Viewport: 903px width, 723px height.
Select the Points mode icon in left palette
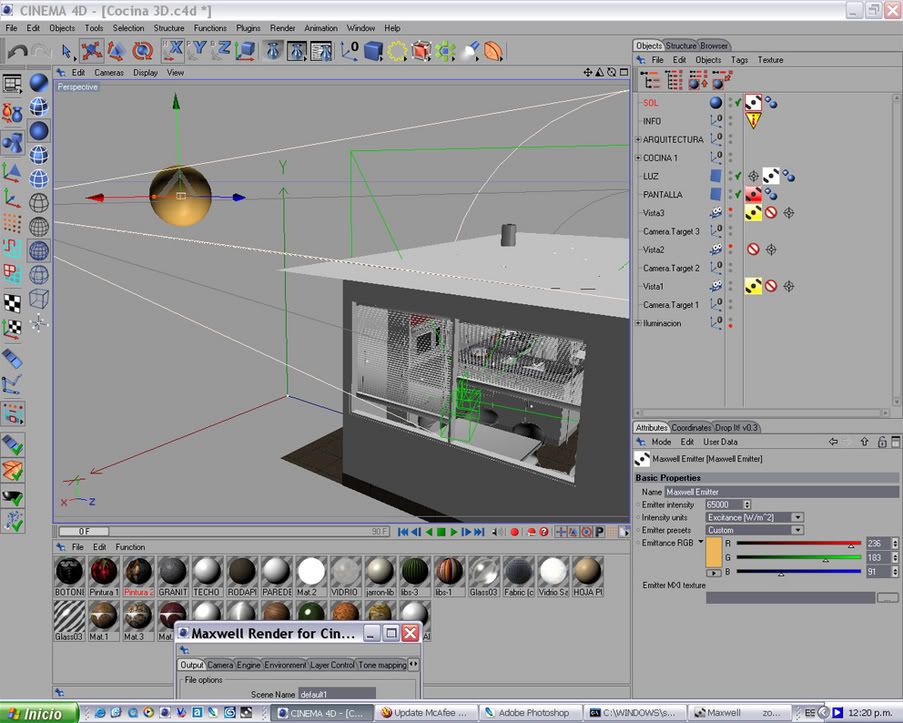click(x=12, y=223)
